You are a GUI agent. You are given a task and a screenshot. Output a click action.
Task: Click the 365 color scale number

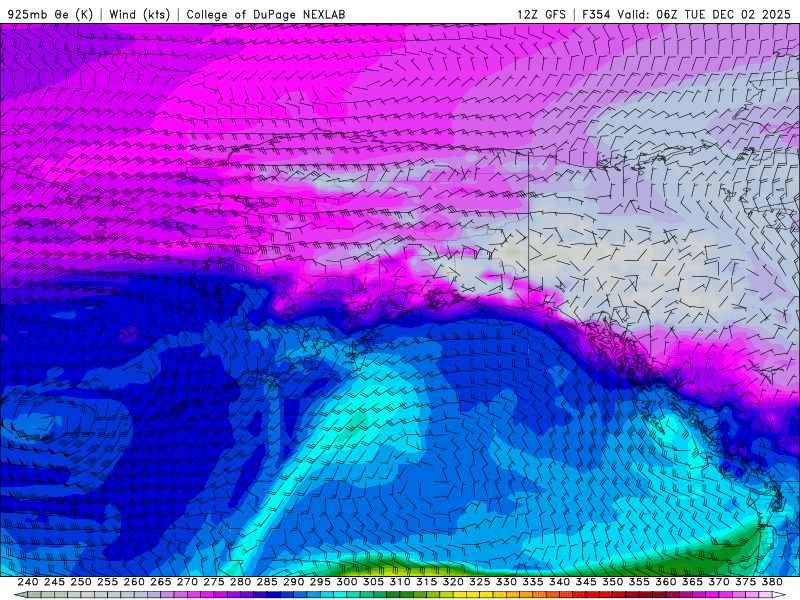coord(692,582)
